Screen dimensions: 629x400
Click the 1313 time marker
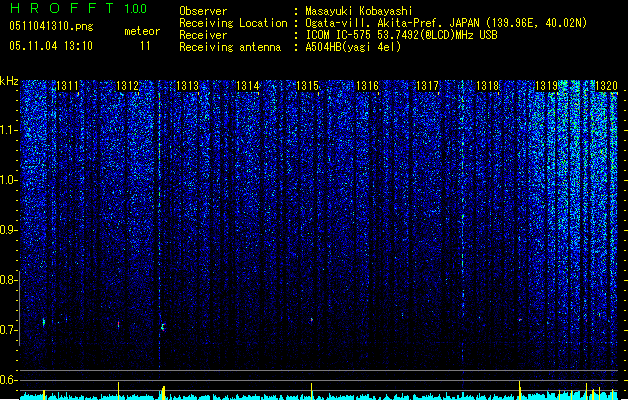[187, 86]
